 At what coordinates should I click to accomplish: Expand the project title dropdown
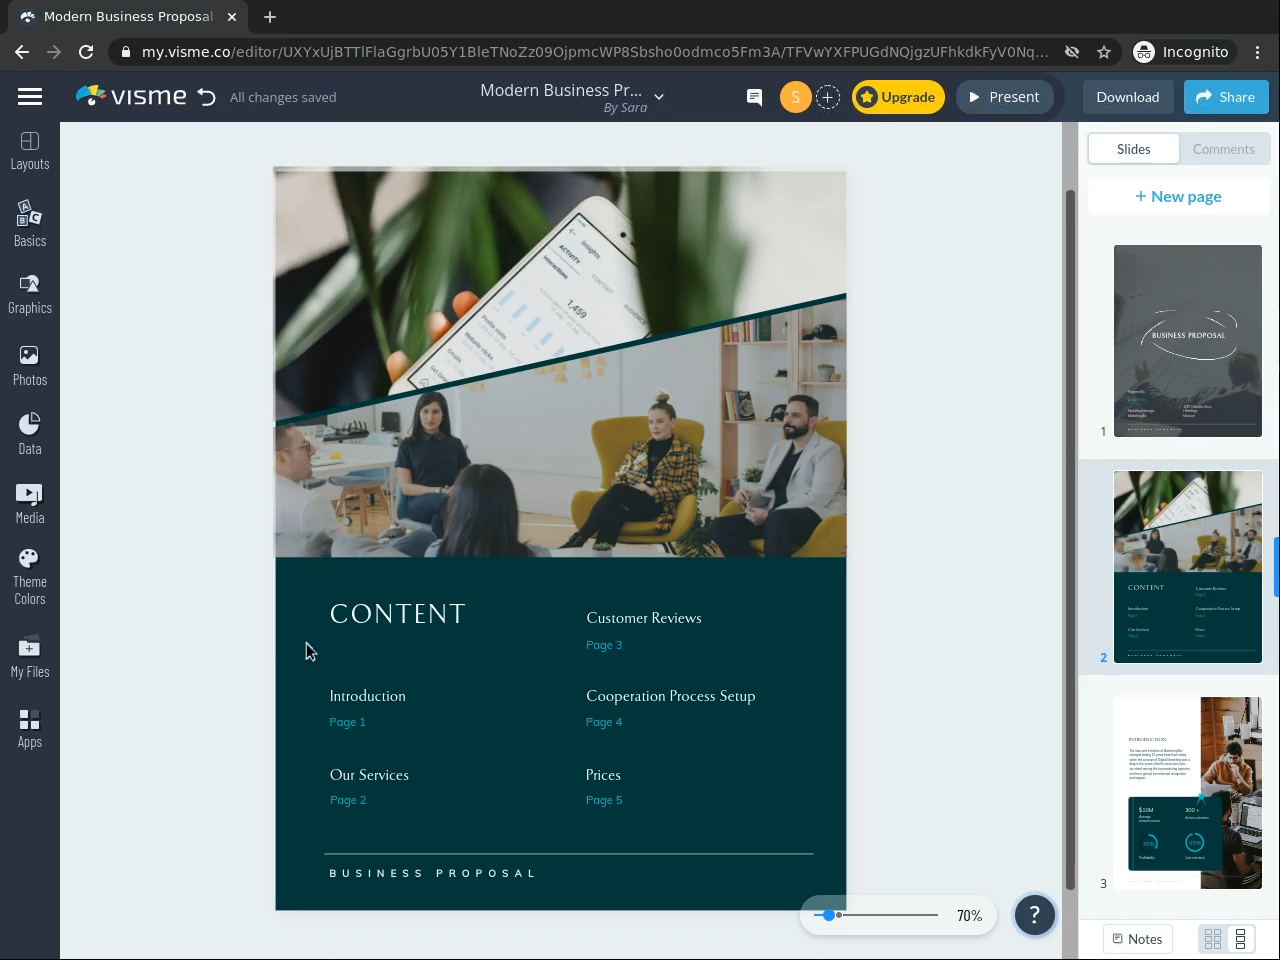click(x=659, y=97)
